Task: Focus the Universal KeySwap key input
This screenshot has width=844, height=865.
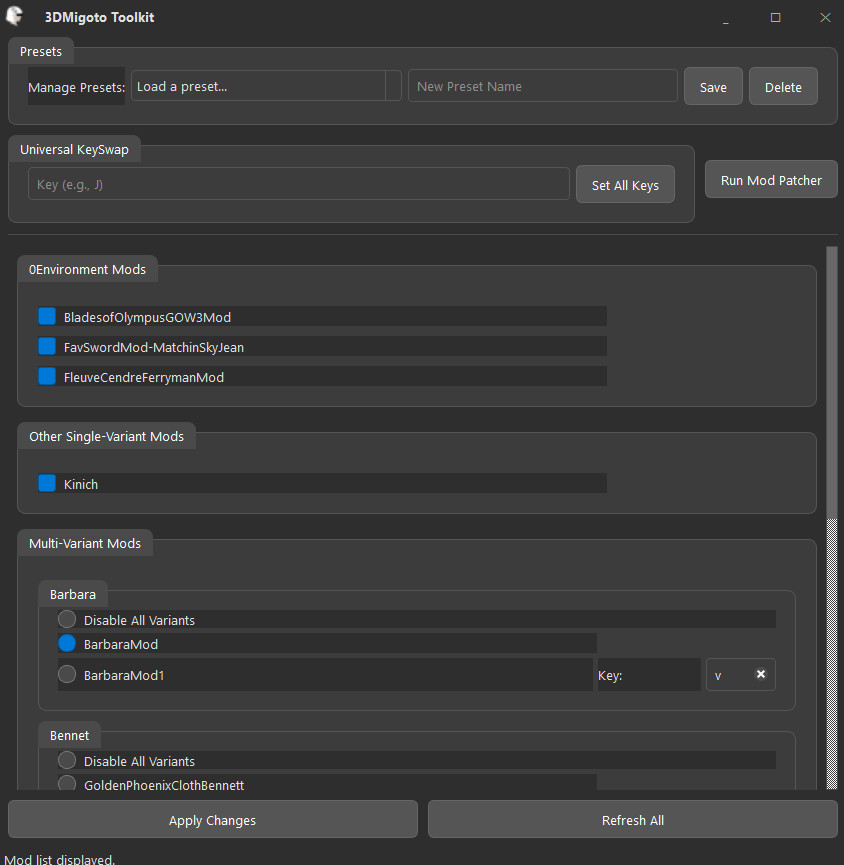Action: tap(297, 184)
